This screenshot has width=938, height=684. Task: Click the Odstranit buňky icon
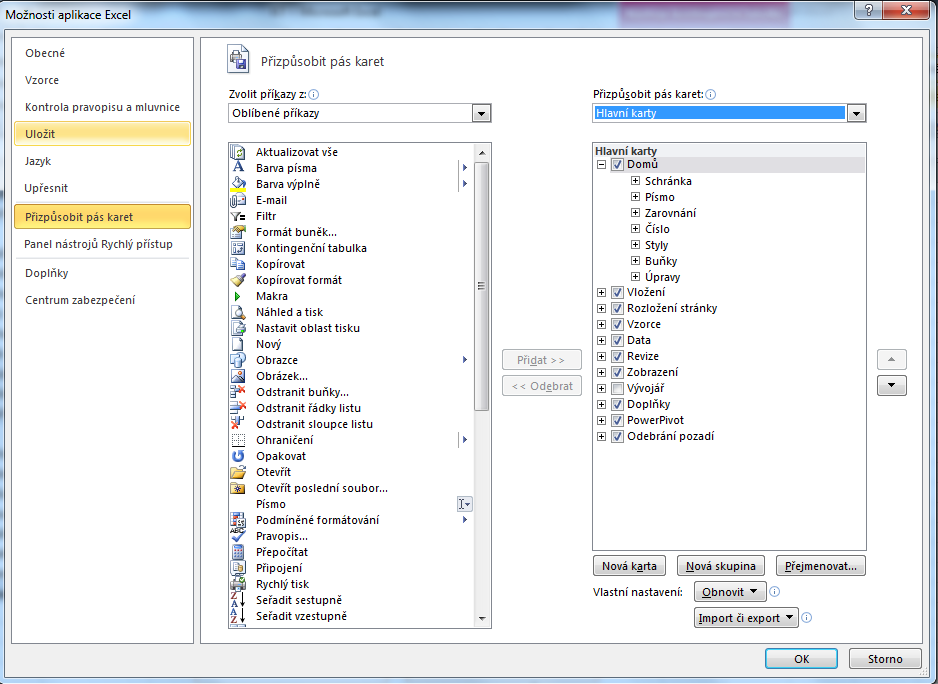[238, 392]
